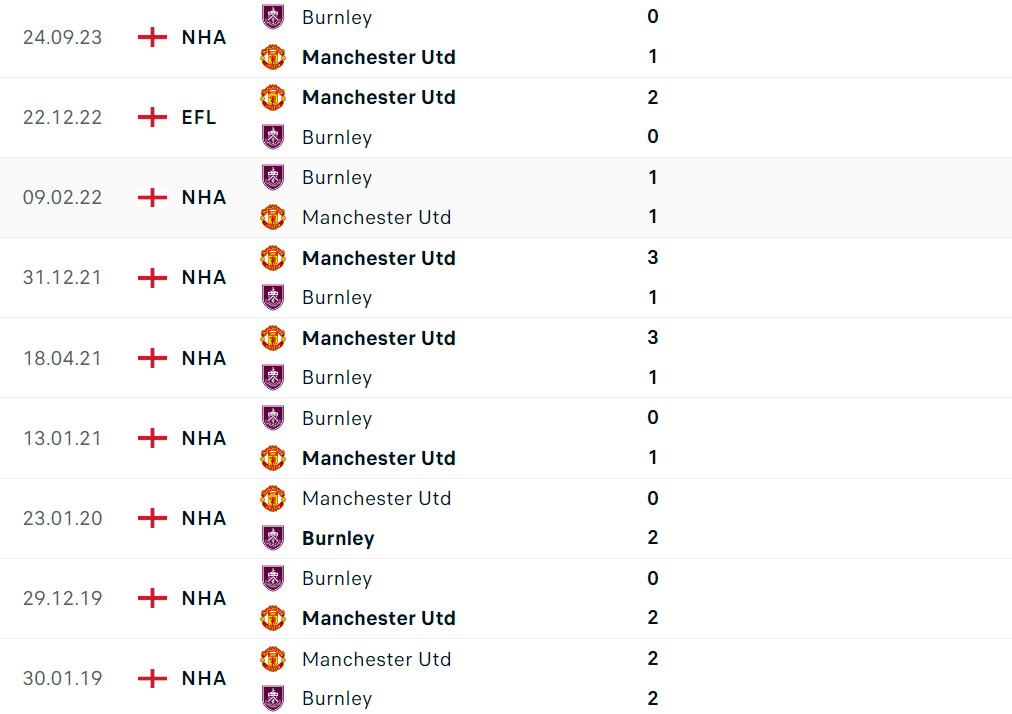Image resolution: width=1012 pixels, height=714 pixels.
Task: Open Burnley team in 30.01.19 match
Action: click(x=337, y=698)
